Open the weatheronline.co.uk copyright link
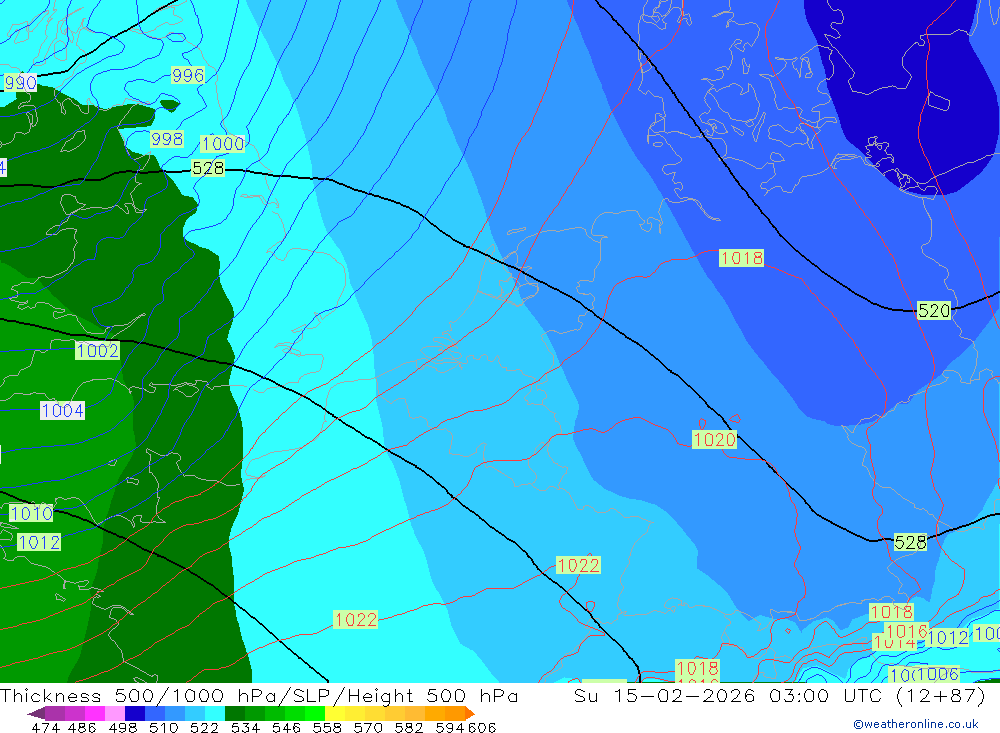1000x733 pixels. (916, 724)
